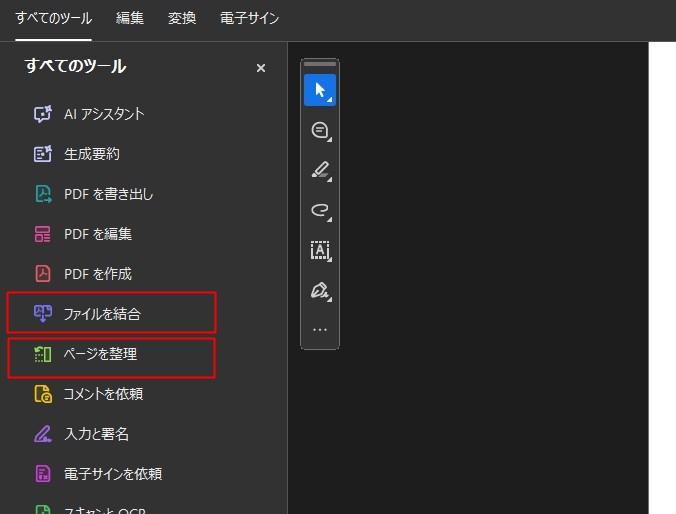This screenshot has width=676, height=514.
Task: Select the comment bubble tool
Action: [x=320, y=130]
